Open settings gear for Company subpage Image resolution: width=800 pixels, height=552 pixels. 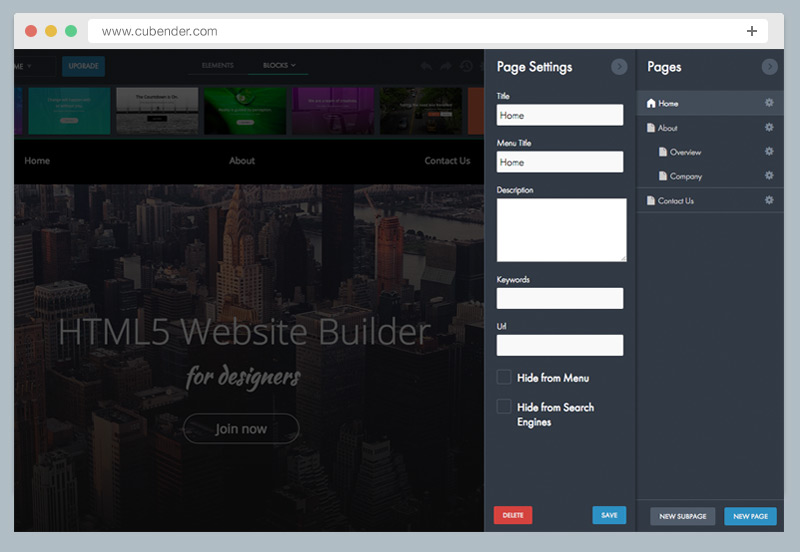point(769,175)
